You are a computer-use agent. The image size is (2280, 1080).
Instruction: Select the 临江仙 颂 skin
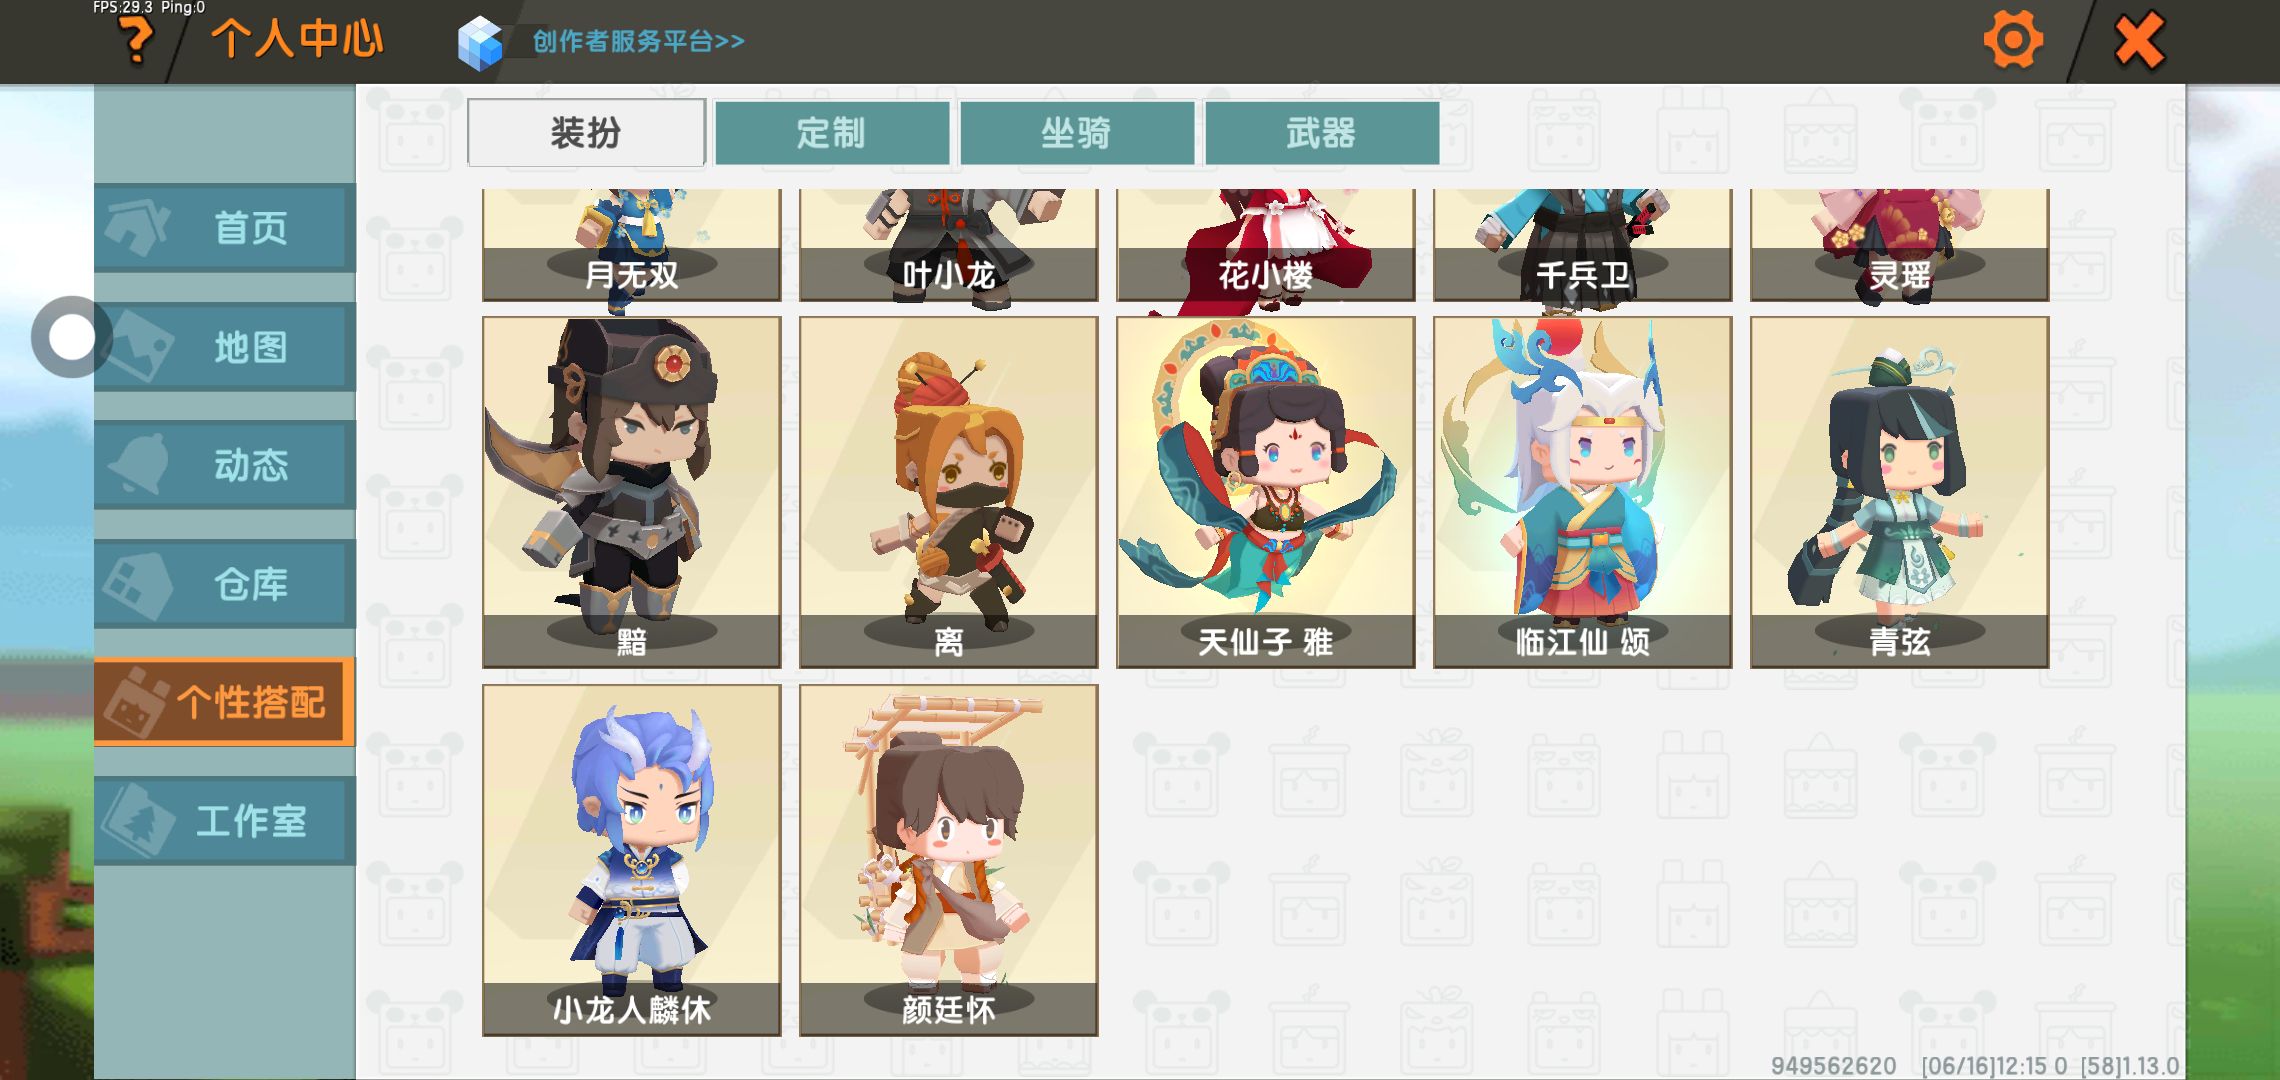click(1582, 492)
